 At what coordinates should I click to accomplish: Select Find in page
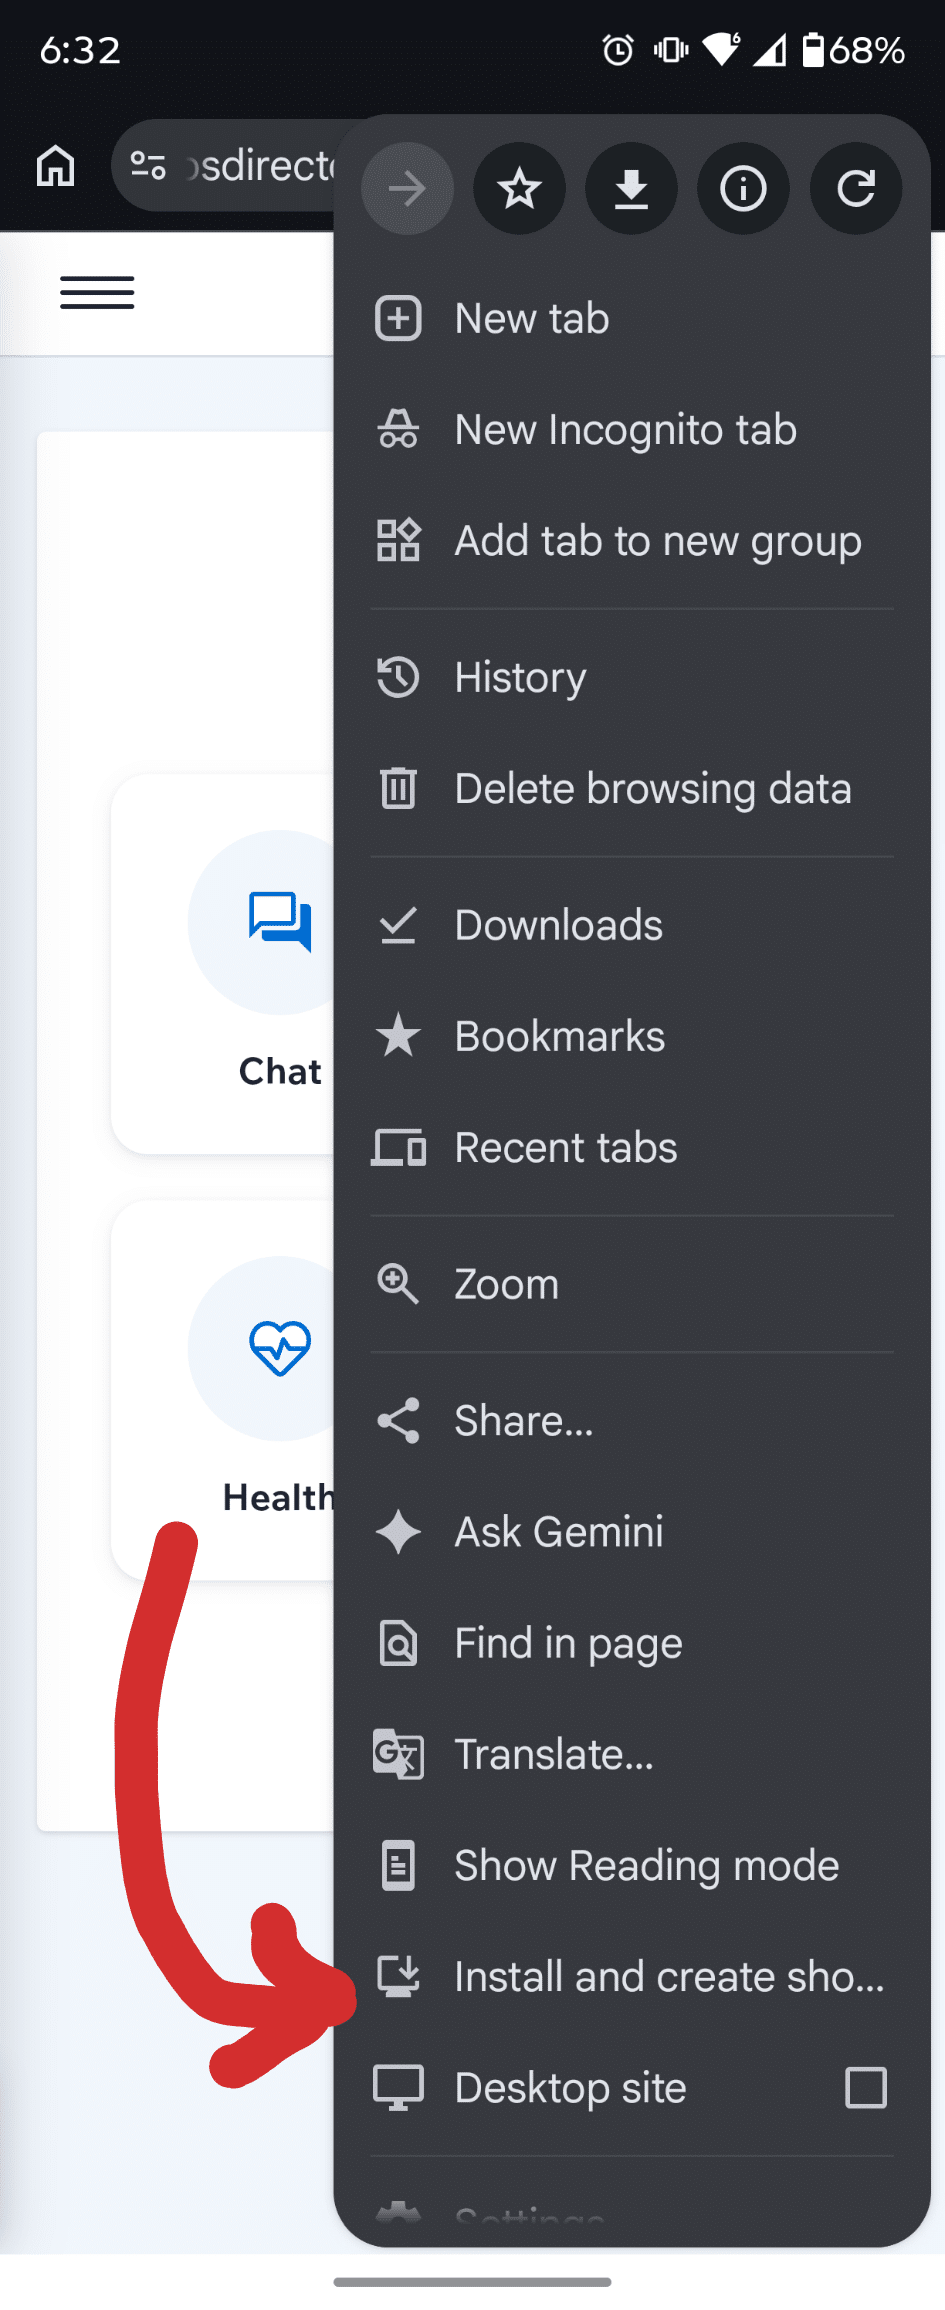point(632,1643)
